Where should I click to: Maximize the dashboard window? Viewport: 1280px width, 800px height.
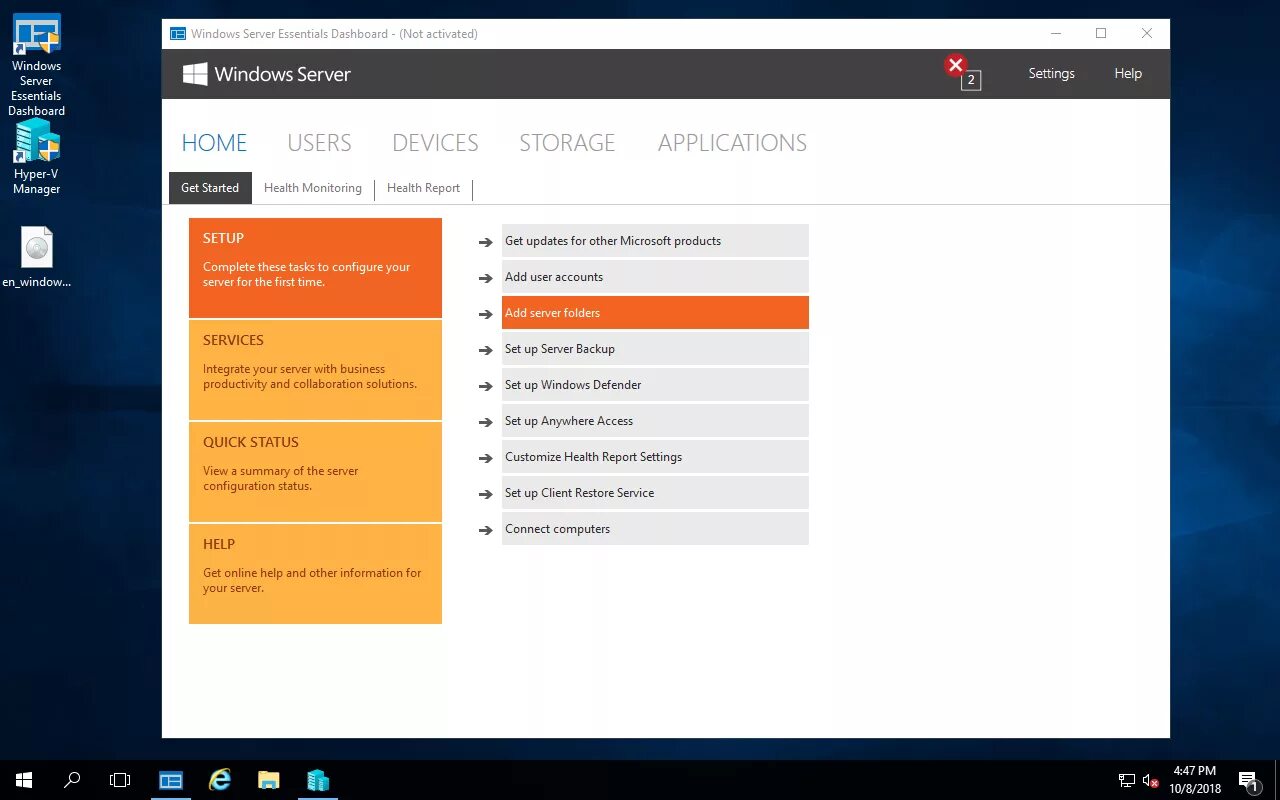[1101, 34]
